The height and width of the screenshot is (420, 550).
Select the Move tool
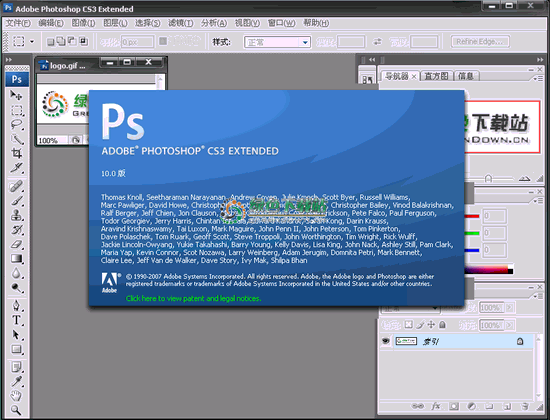tap(16, 95)
